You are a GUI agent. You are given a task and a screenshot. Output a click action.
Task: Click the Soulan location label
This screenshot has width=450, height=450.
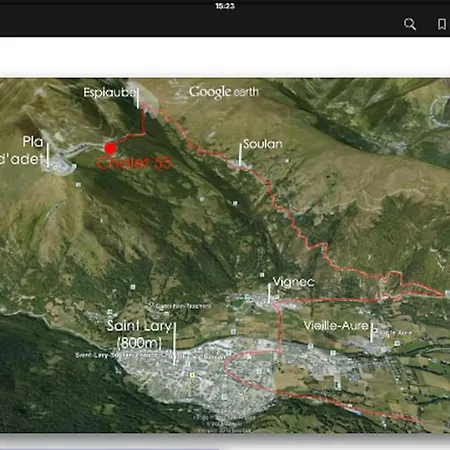(x=263, y=144)
